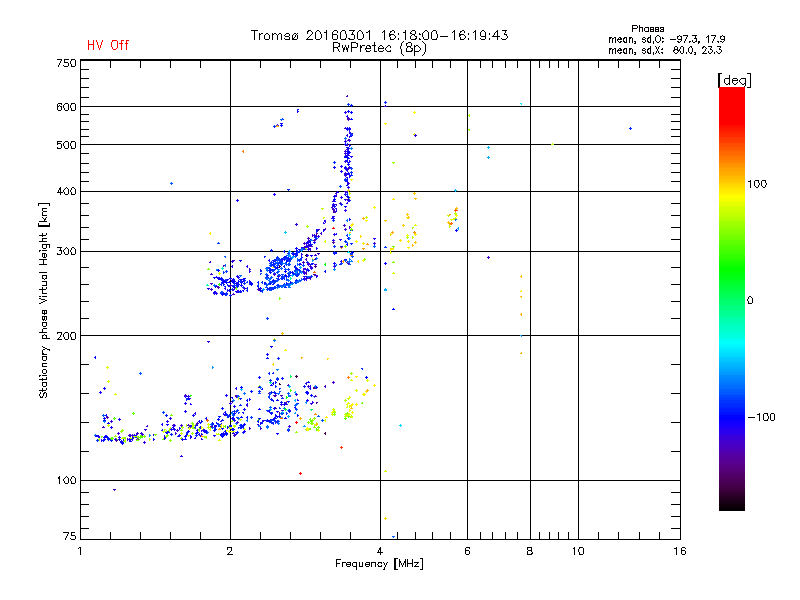
Task: Click the '8' frequency axis label
Action: tap(530, 551)
